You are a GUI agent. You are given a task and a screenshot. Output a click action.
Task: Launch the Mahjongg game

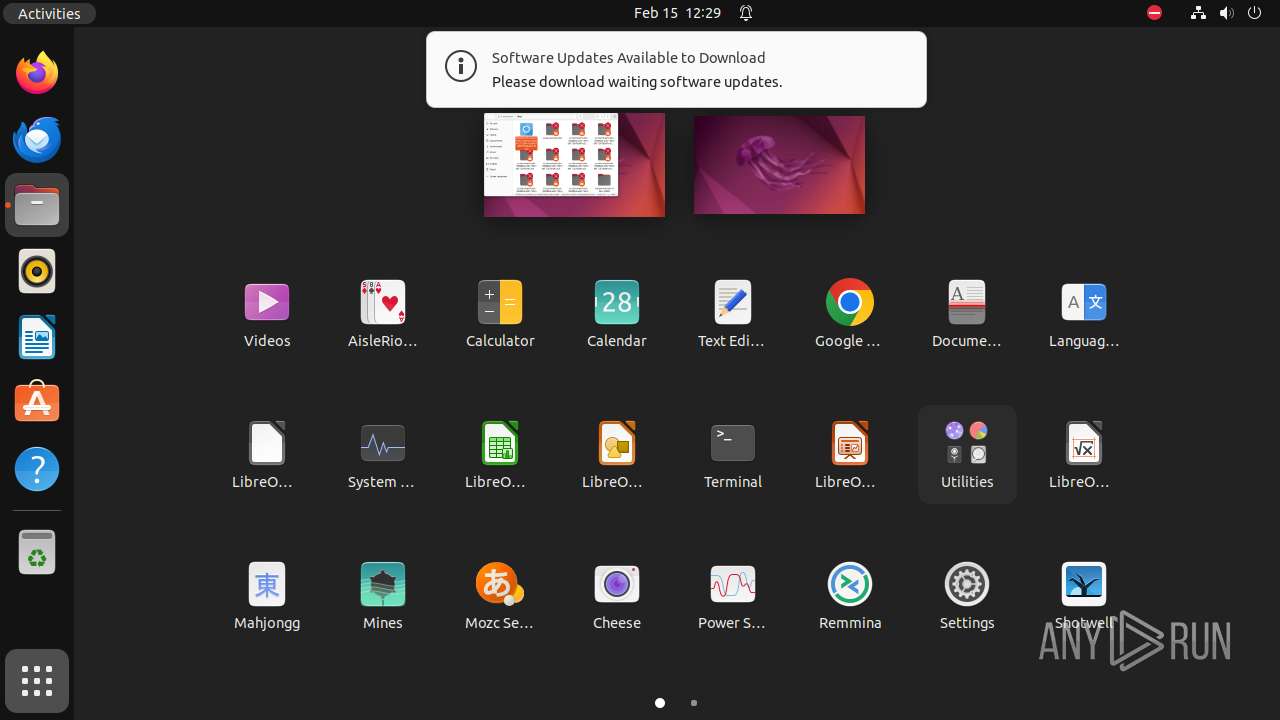click(267, 596)
